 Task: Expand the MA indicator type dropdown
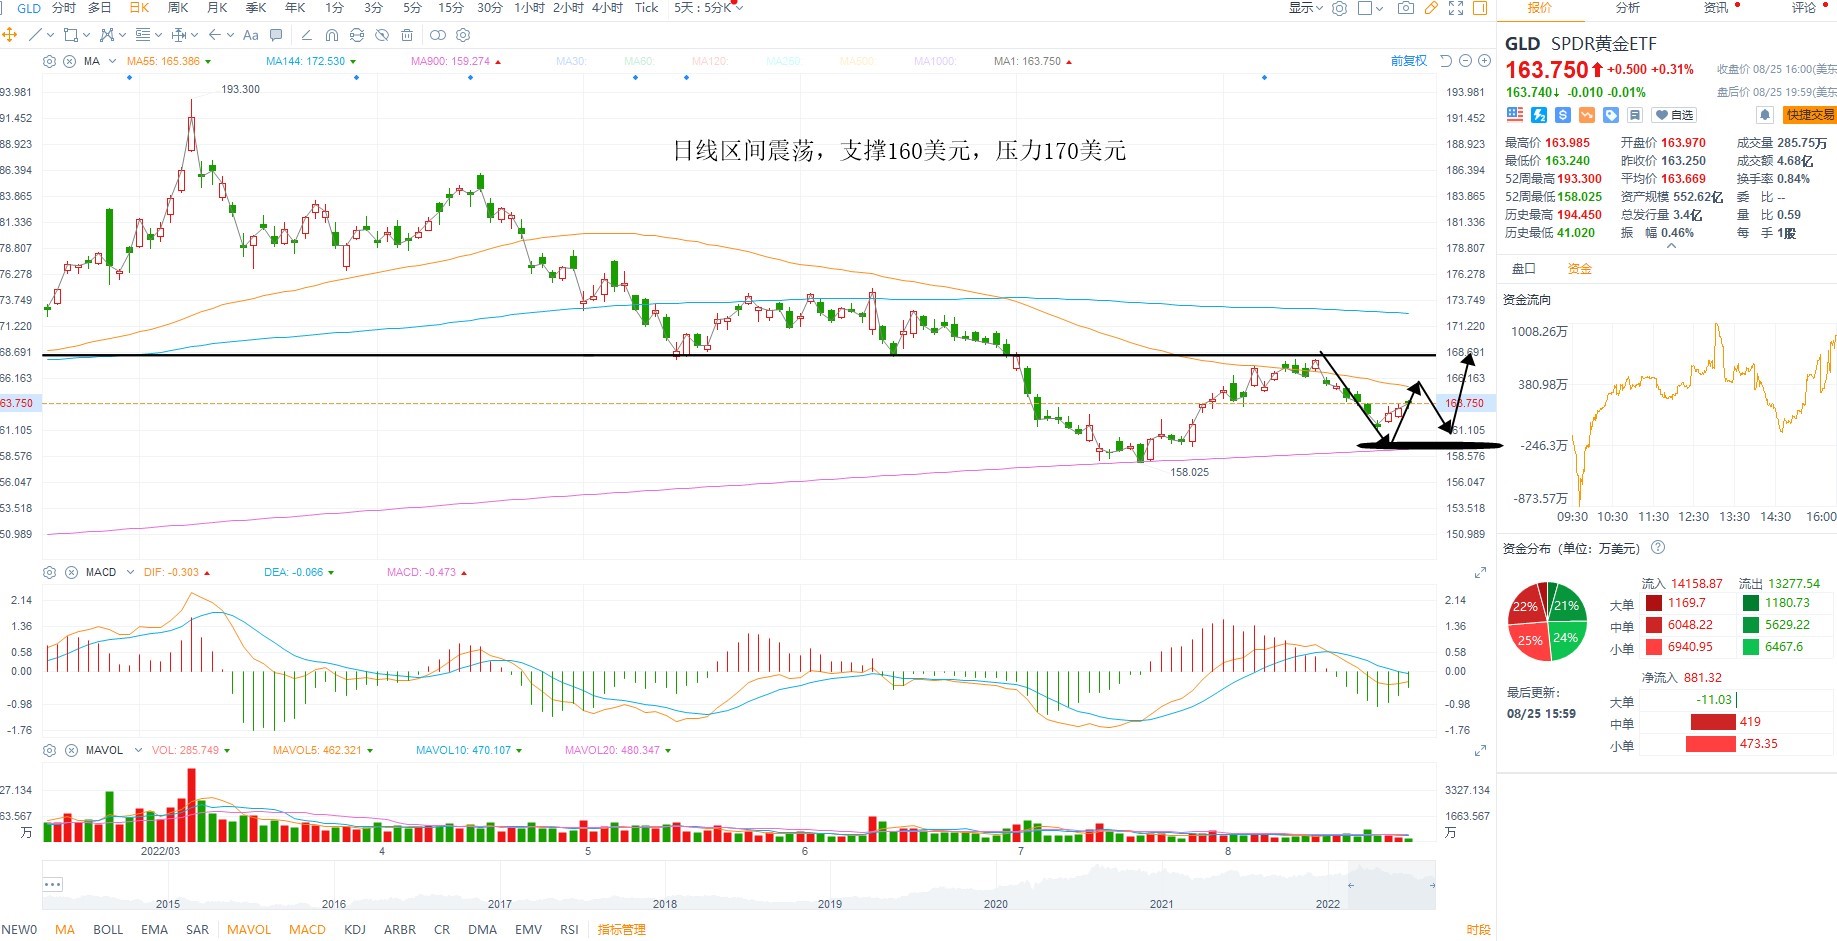point(112,61)
